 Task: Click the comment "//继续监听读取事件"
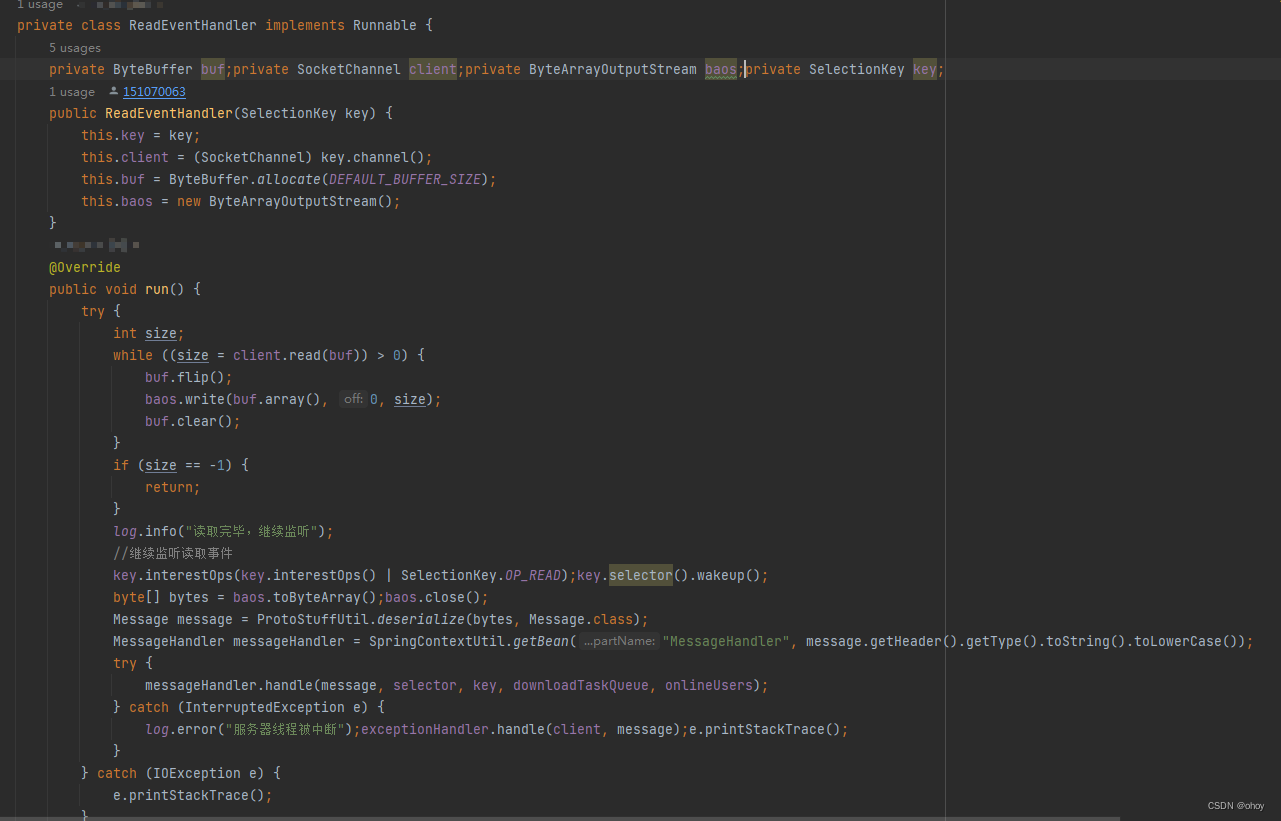(x=173, y=553)
